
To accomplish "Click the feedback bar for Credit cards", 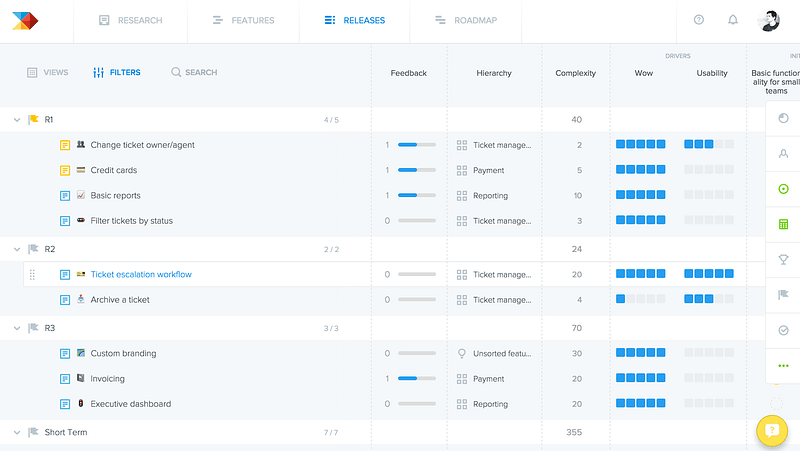I will (417, 170).
